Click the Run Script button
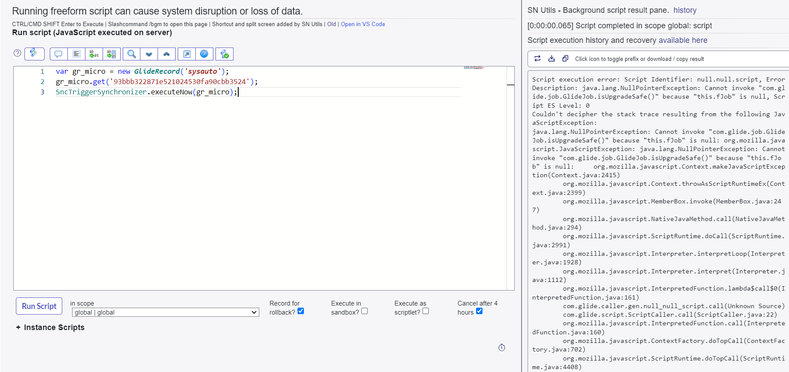The image size is (789, 372). click(x=39, y=306)
